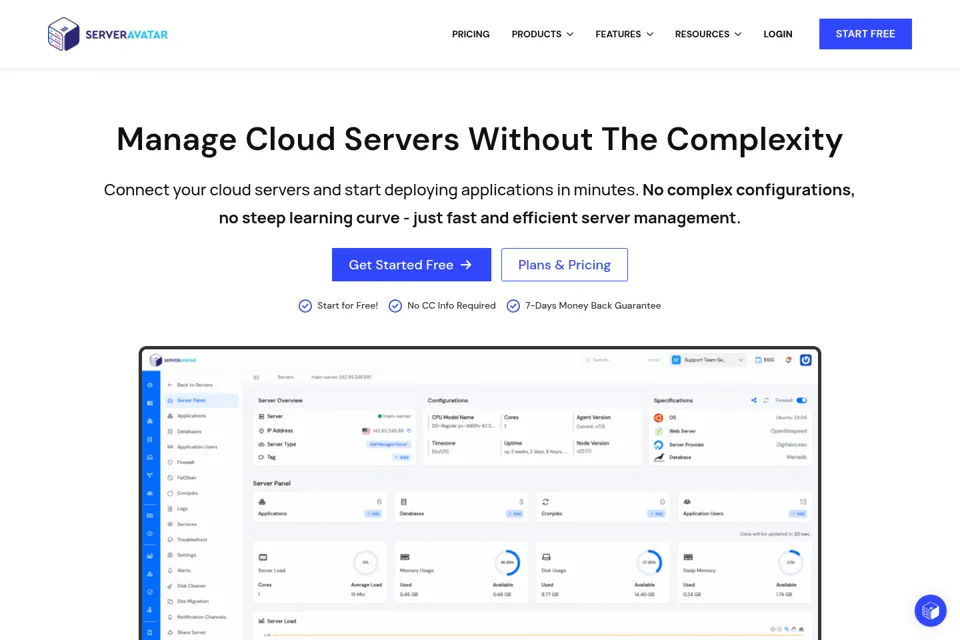Click the home icon on Server Load chart
Image resolution: width=960 pixels, height=640 pixels.
[x=801, y=629]
